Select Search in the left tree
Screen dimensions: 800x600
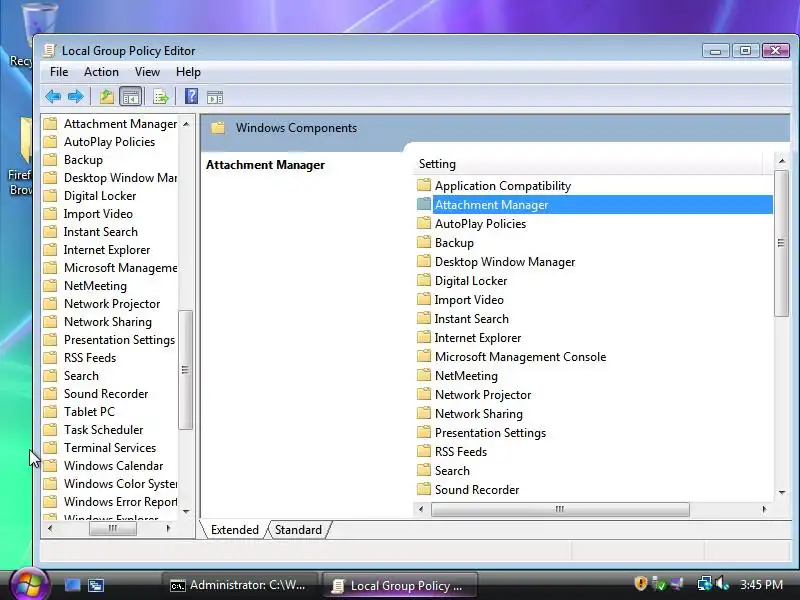81,376
